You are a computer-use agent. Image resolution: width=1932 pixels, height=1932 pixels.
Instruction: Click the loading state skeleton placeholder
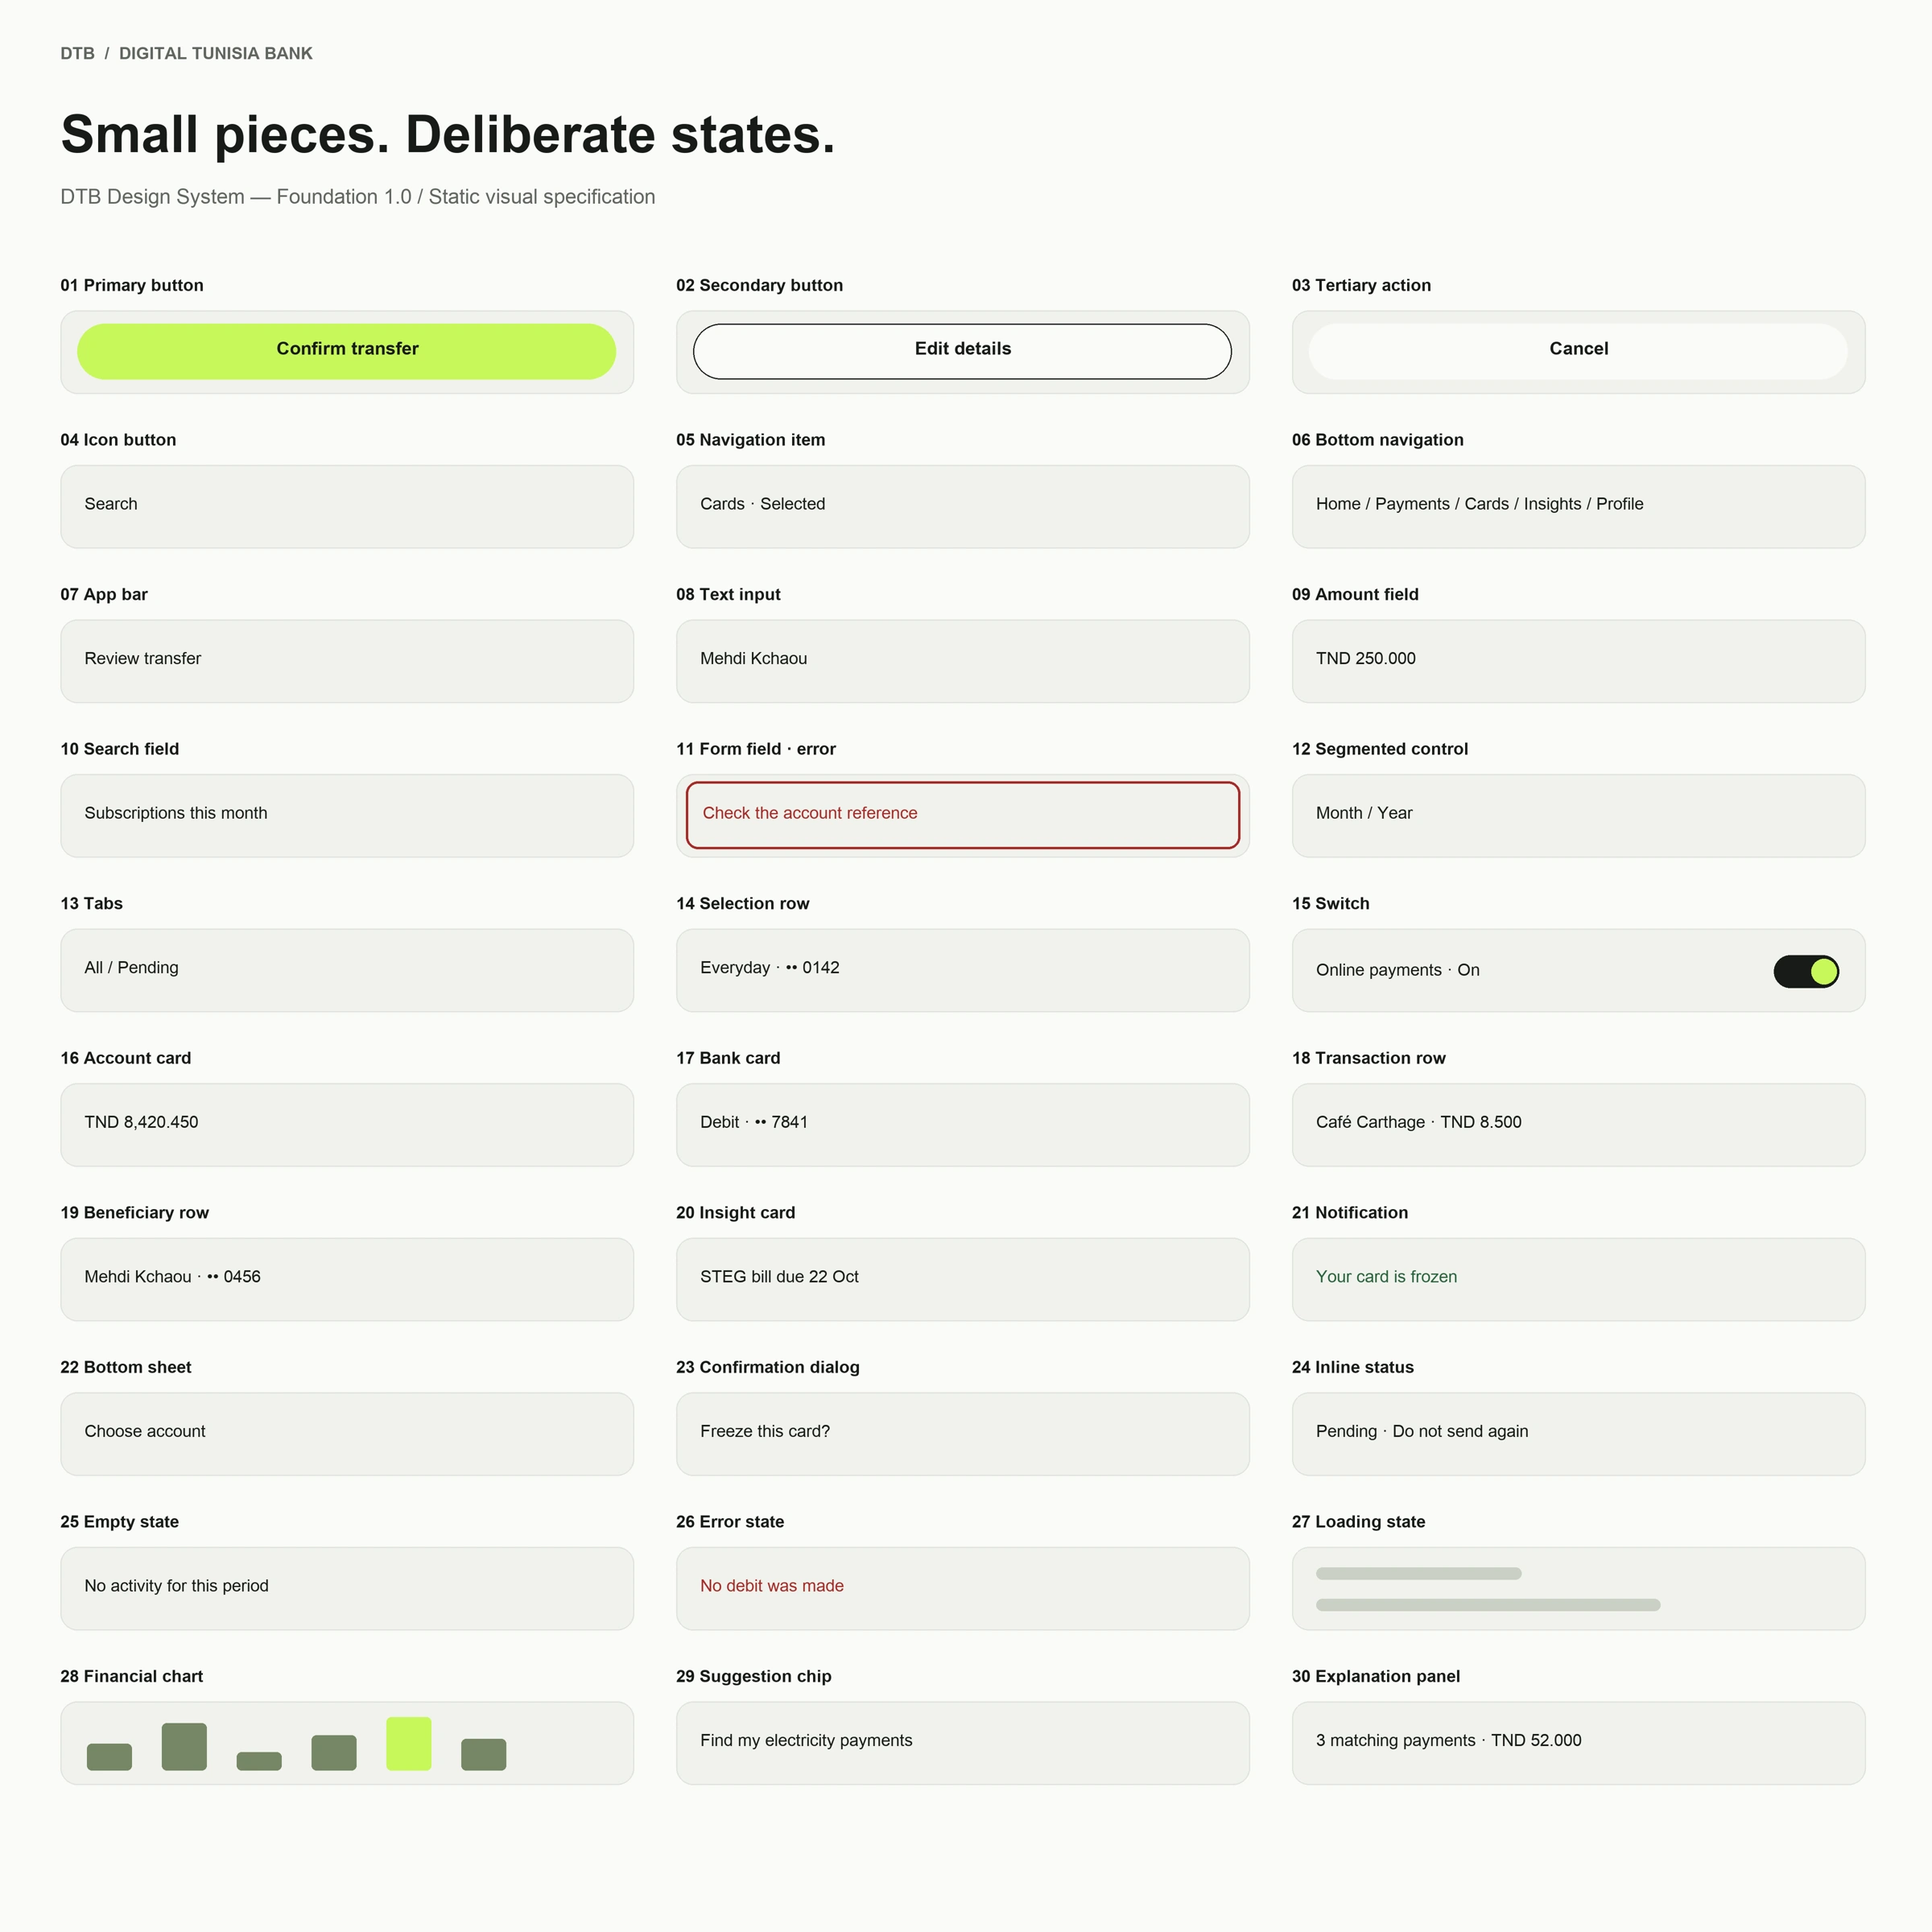(x=1578, y=1588)
